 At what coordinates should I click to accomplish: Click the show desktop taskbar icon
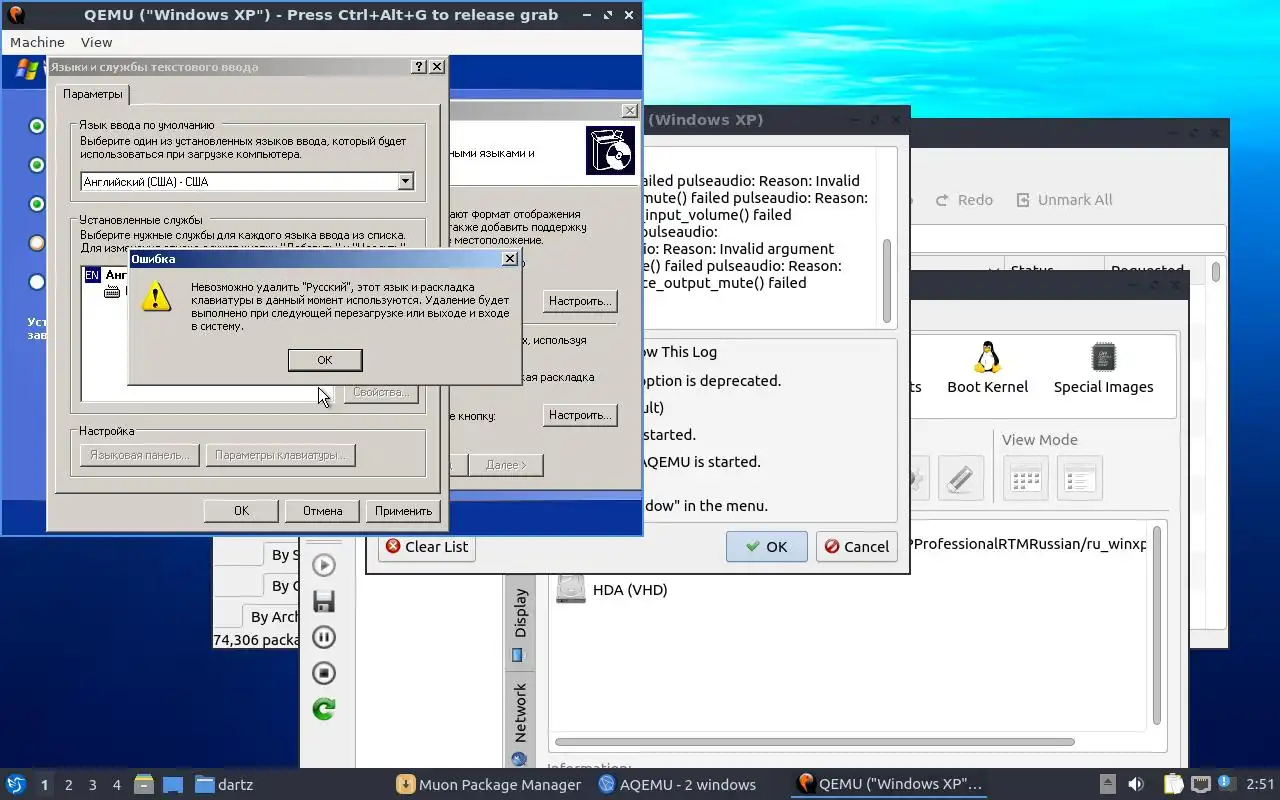tap(172, 784)
